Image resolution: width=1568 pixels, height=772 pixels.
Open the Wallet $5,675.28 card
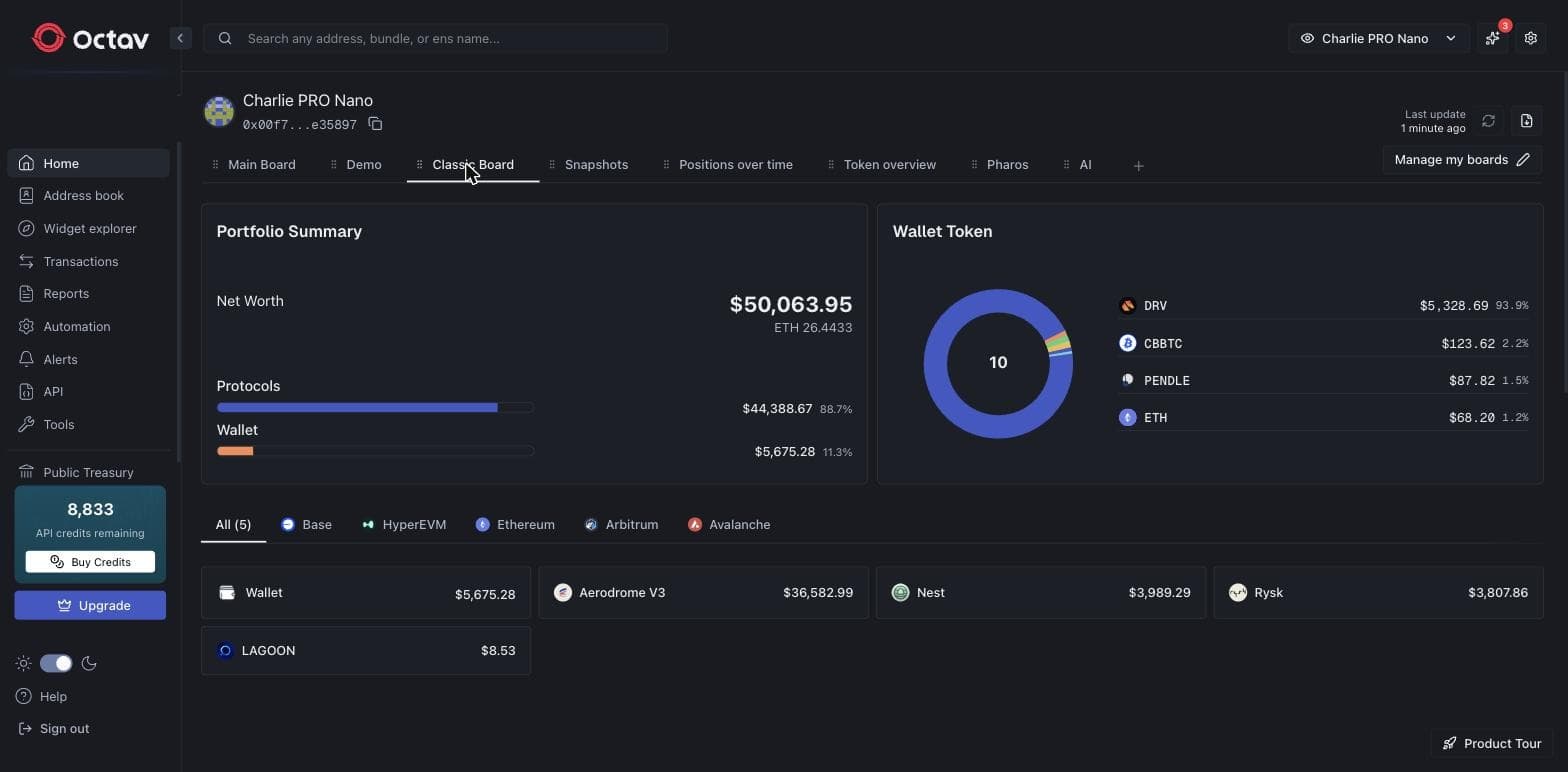click(x=366, y=593)
